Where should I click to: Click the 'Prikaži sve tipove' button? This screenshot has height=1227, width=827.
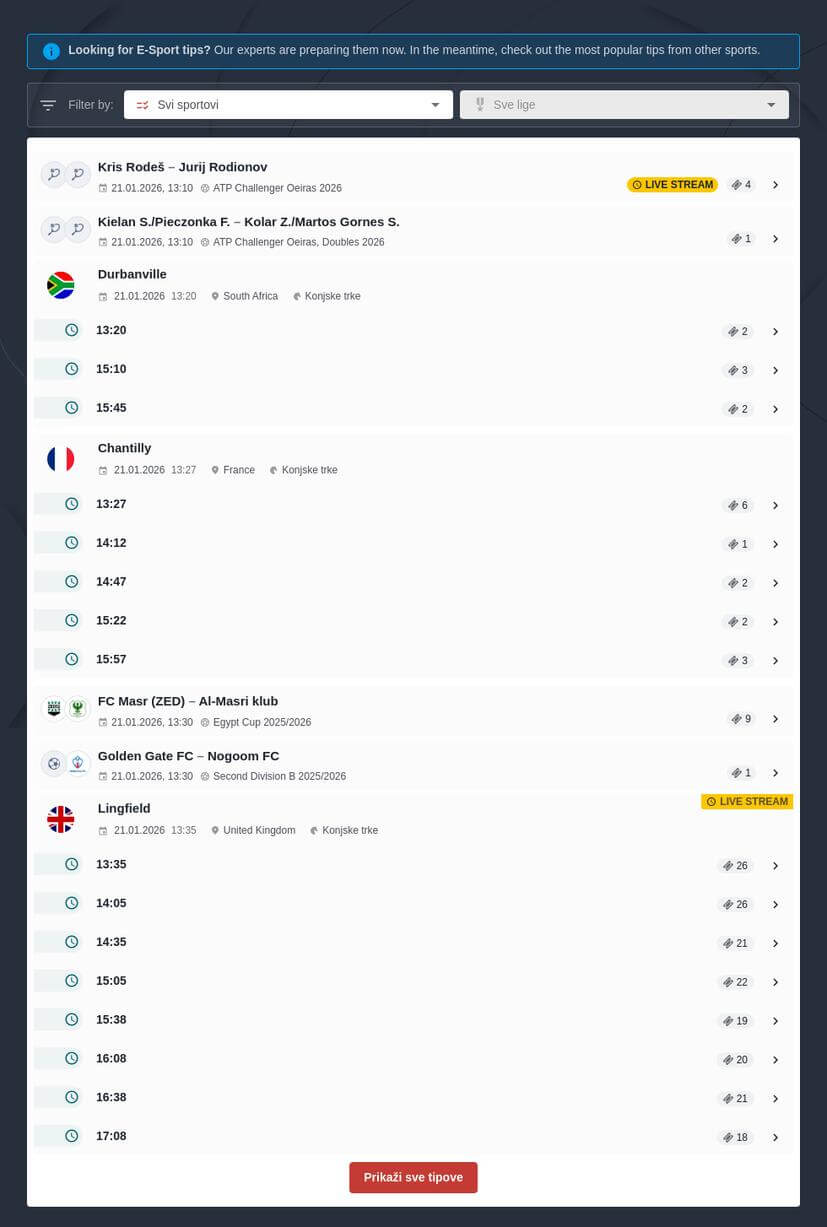pos(413,1177)
